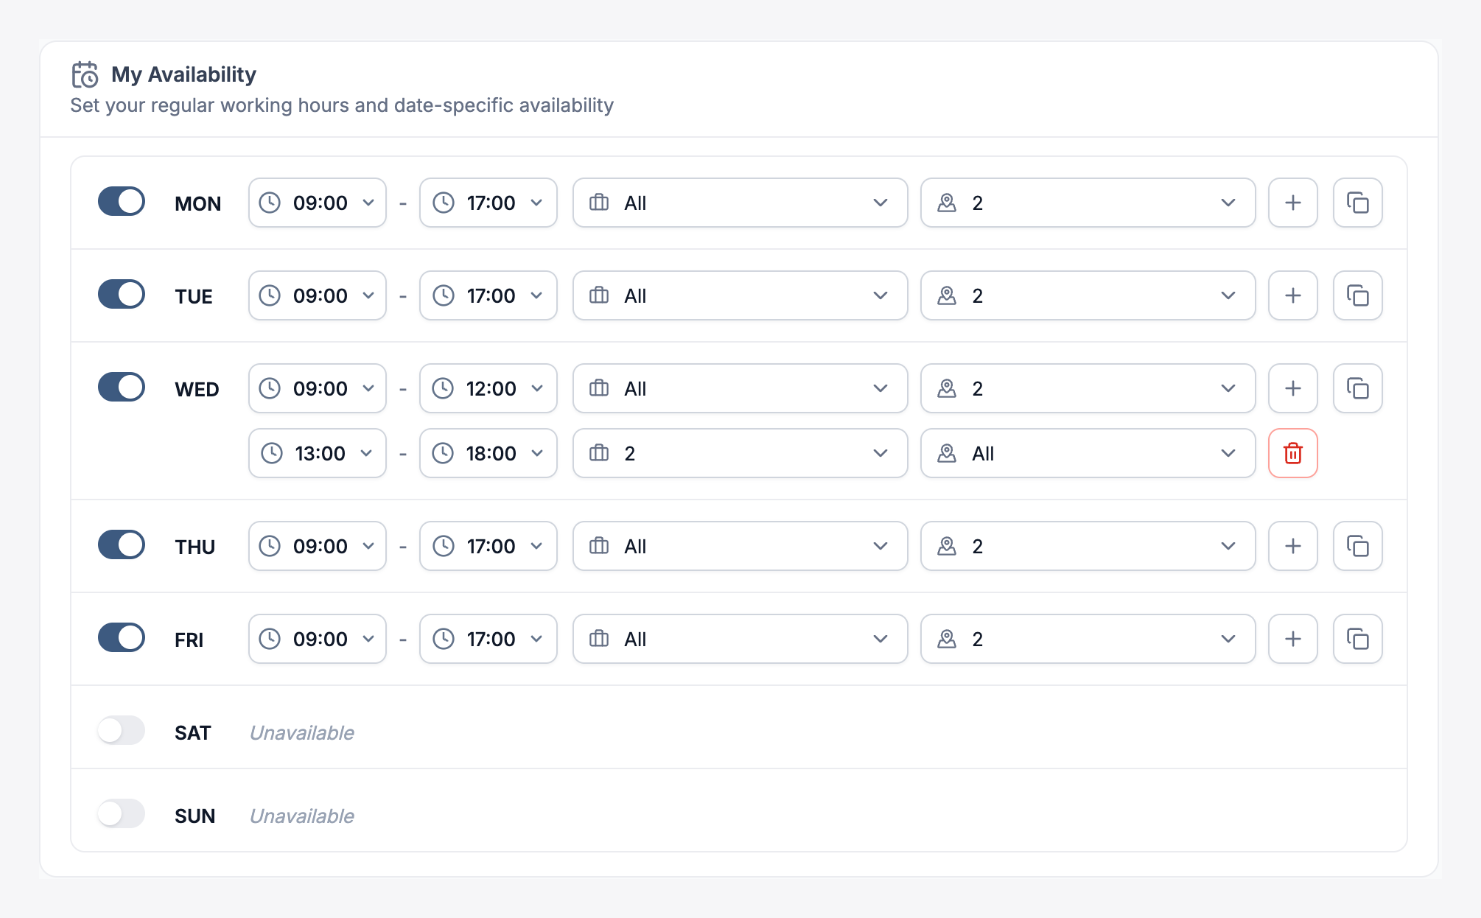Change Wednesday end time 18:00
Image resolution: width=1481 pixels, height=918 pixels.
488,454
